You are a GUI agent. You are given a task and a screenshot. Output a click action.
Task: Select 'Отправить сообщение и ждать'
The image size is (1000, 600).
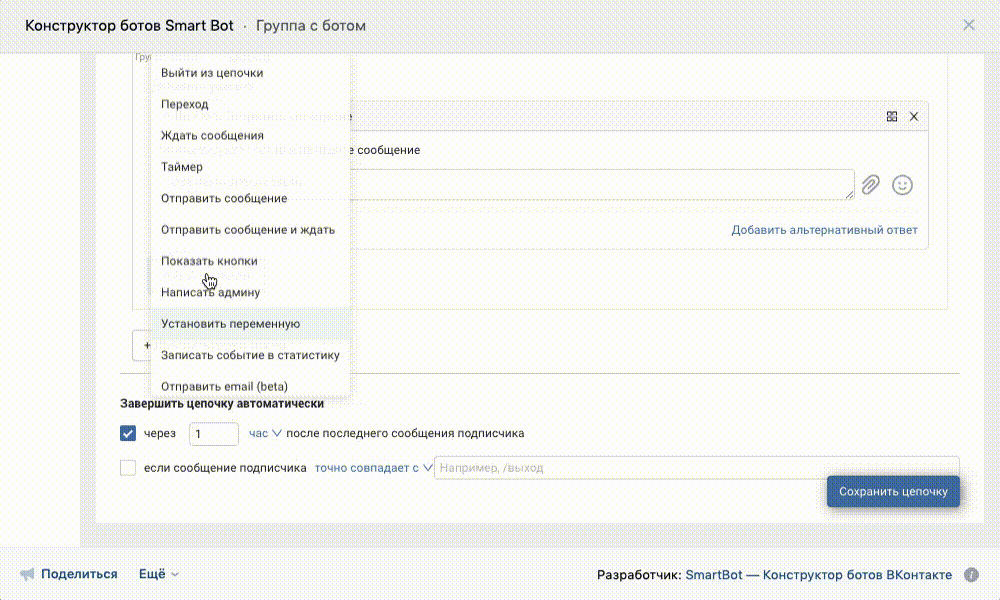[x=250, y=230]
